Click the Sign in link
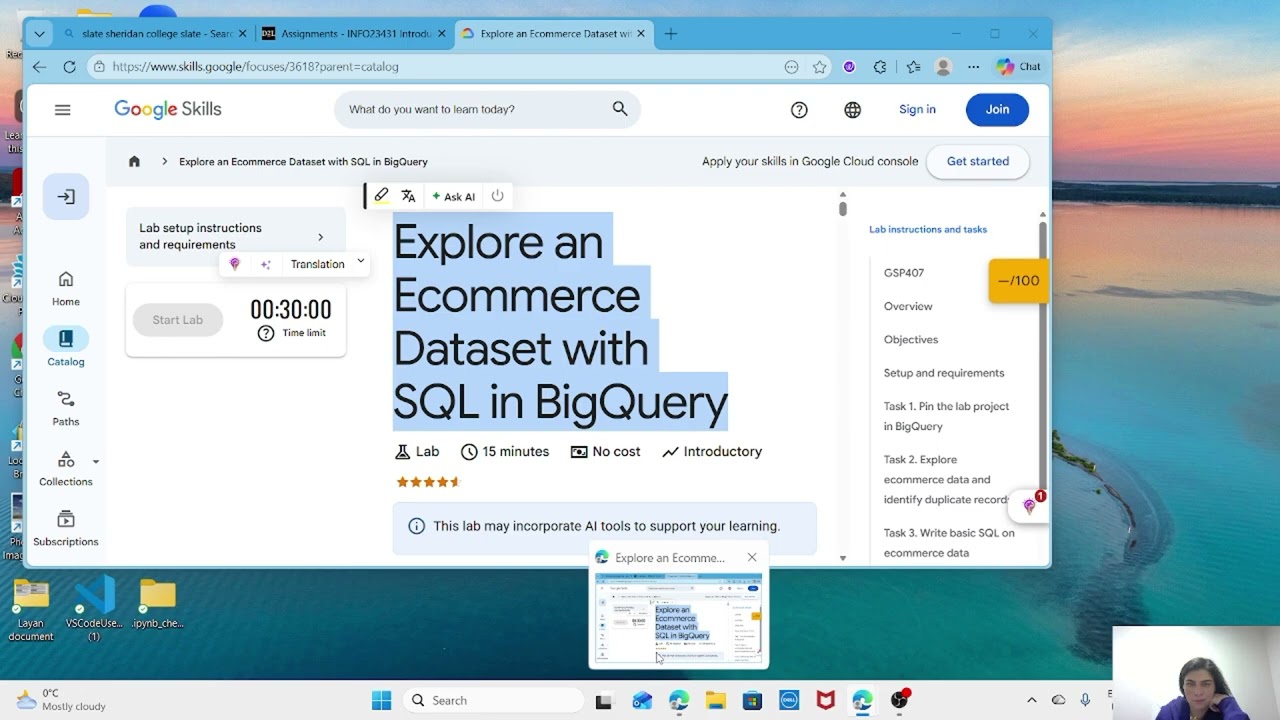The width and height of the screenshot is (1280, 720). pos(917,110)
